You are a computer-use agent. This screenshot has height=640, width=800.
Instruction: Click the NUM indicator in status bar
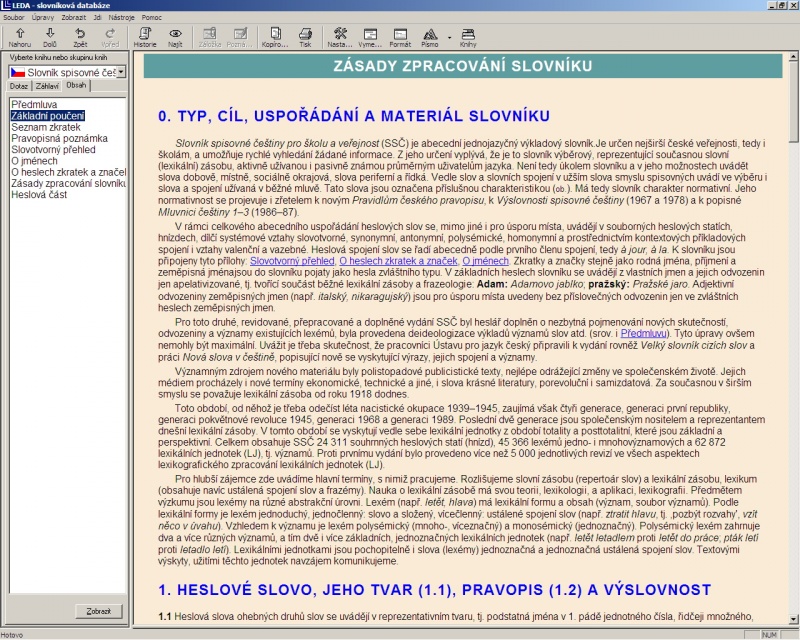pyautogui.click(x=769, y=635)
